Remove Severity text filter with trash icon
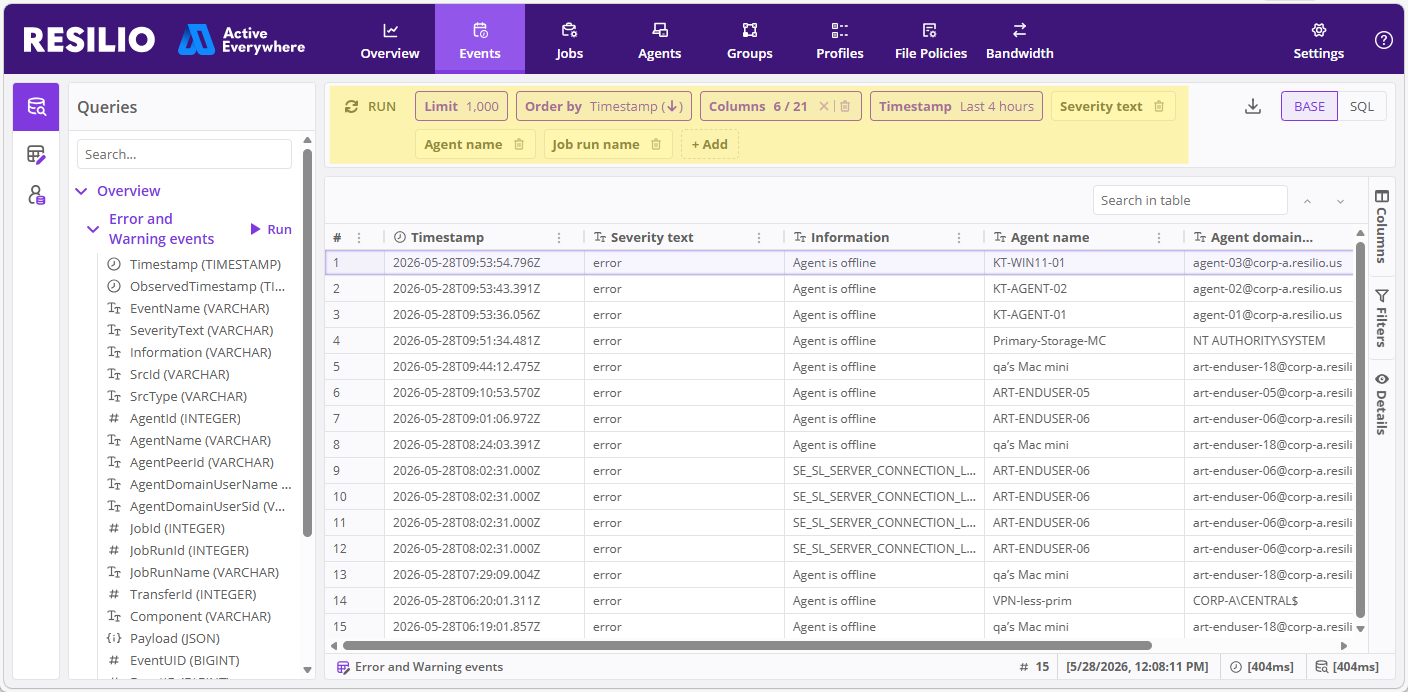 coord(1159,106)
